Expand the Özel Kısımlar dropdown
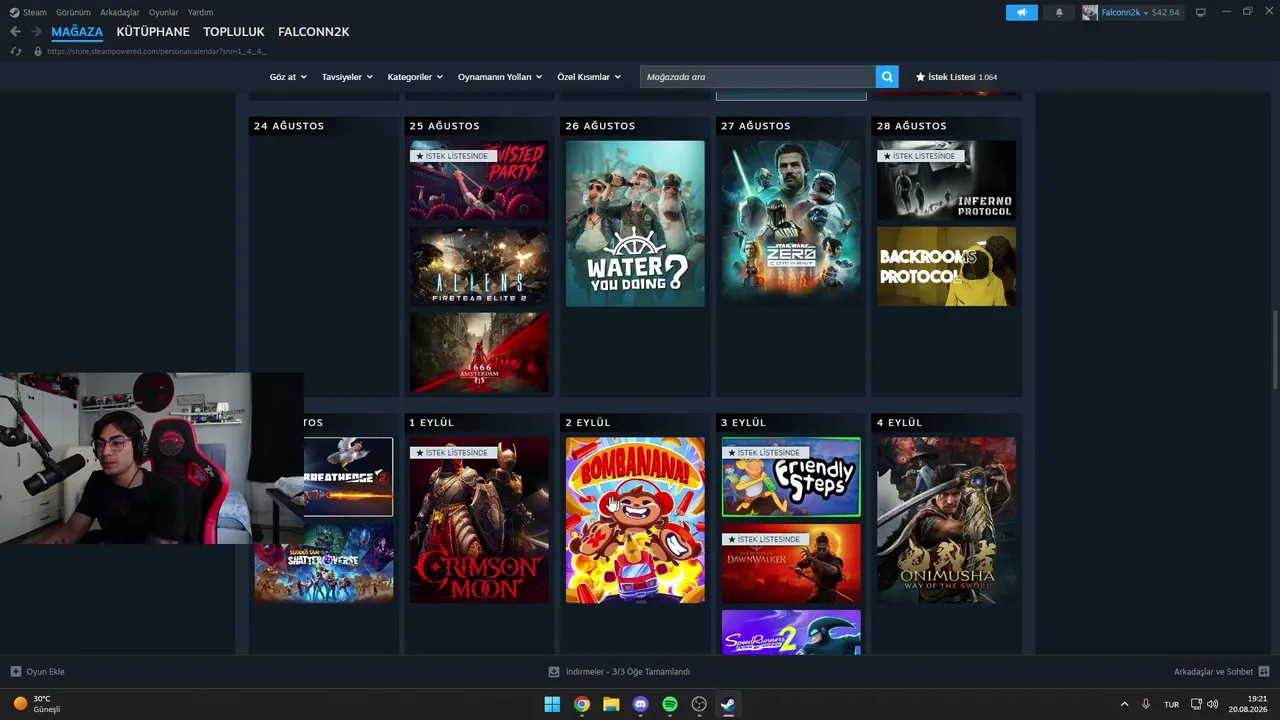 coord(589,77)
